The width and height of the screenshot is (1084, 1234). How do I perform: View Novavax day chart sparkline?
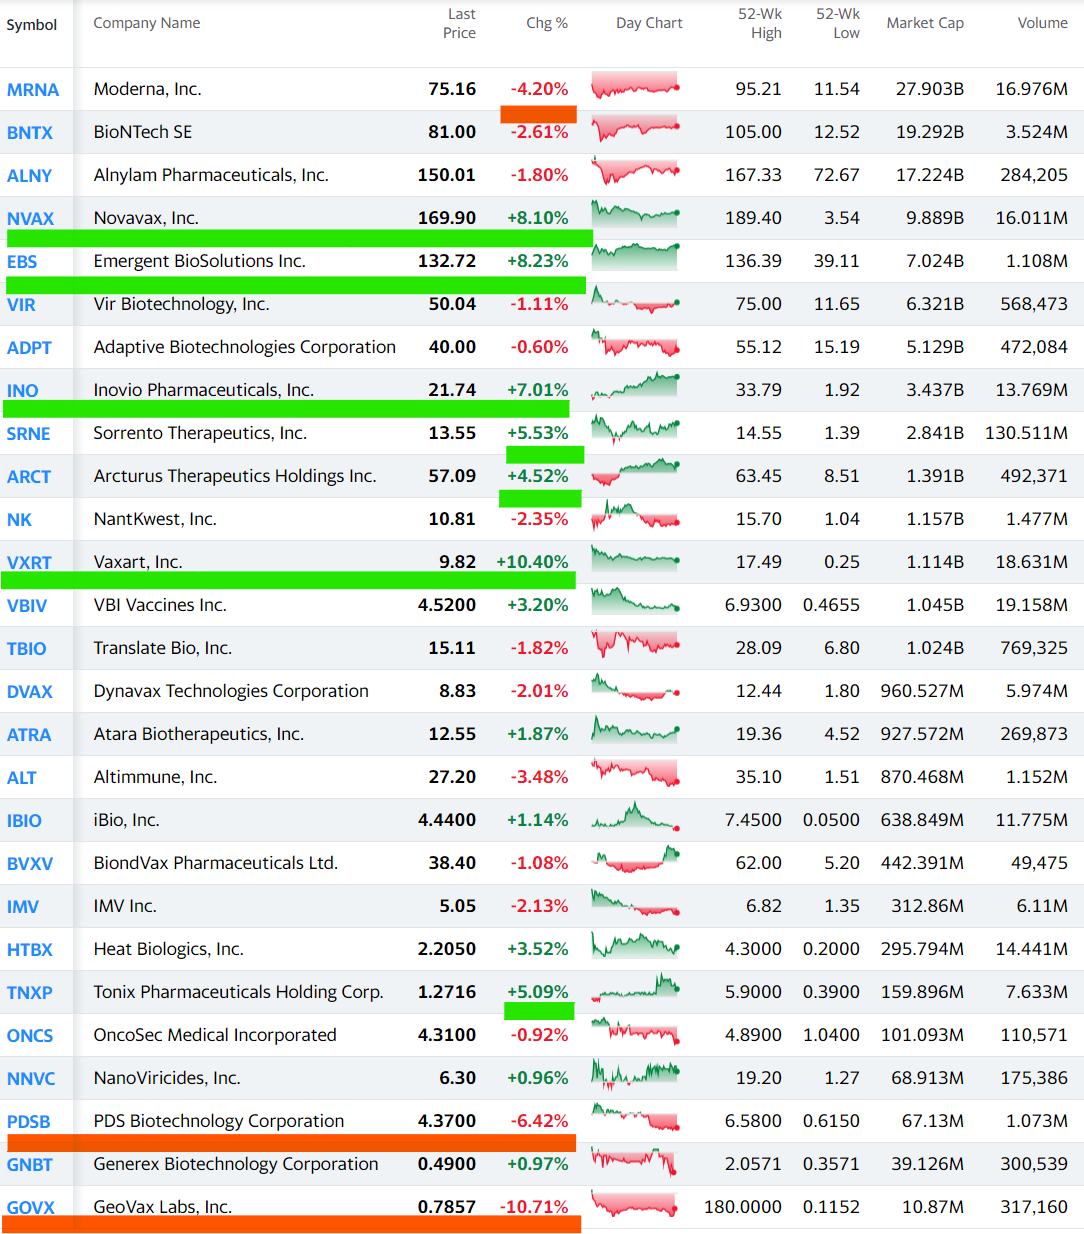point(635,213)
